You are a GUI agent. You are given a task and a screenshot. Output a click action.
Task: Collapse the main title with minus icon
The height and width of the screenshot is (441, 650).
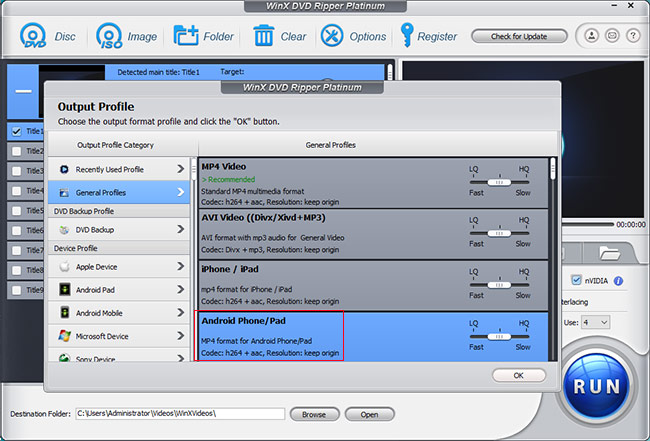pyautogui.click(x=23, y=91)
